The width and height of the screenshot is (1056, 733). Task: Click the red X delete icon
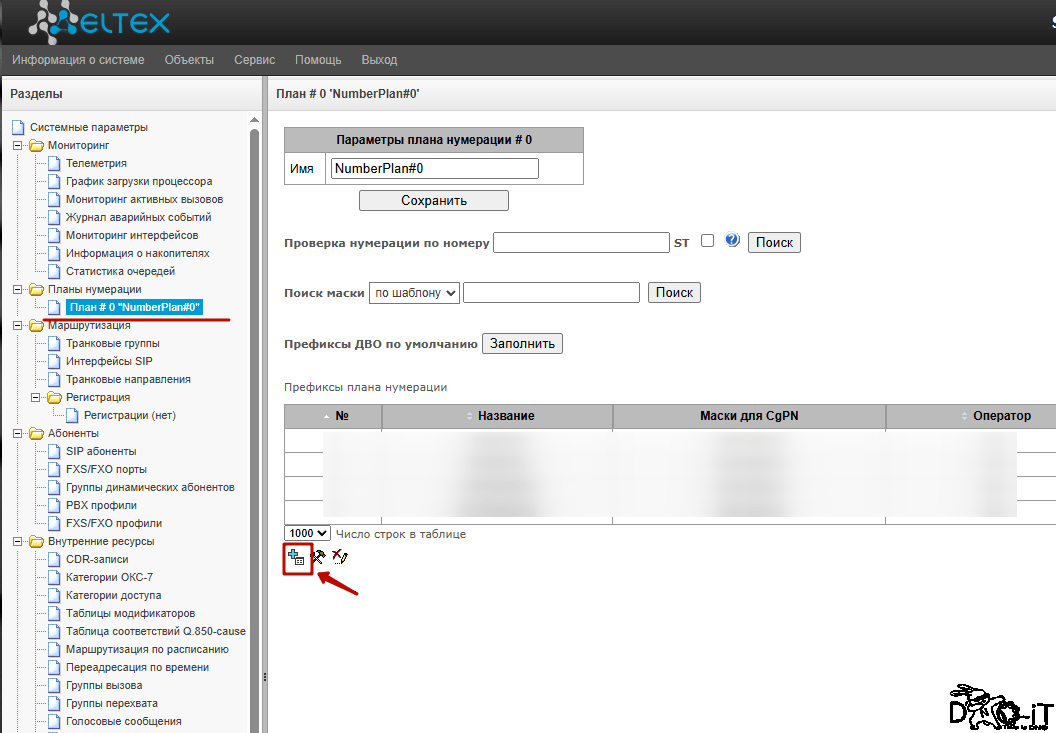pos(339,556)
